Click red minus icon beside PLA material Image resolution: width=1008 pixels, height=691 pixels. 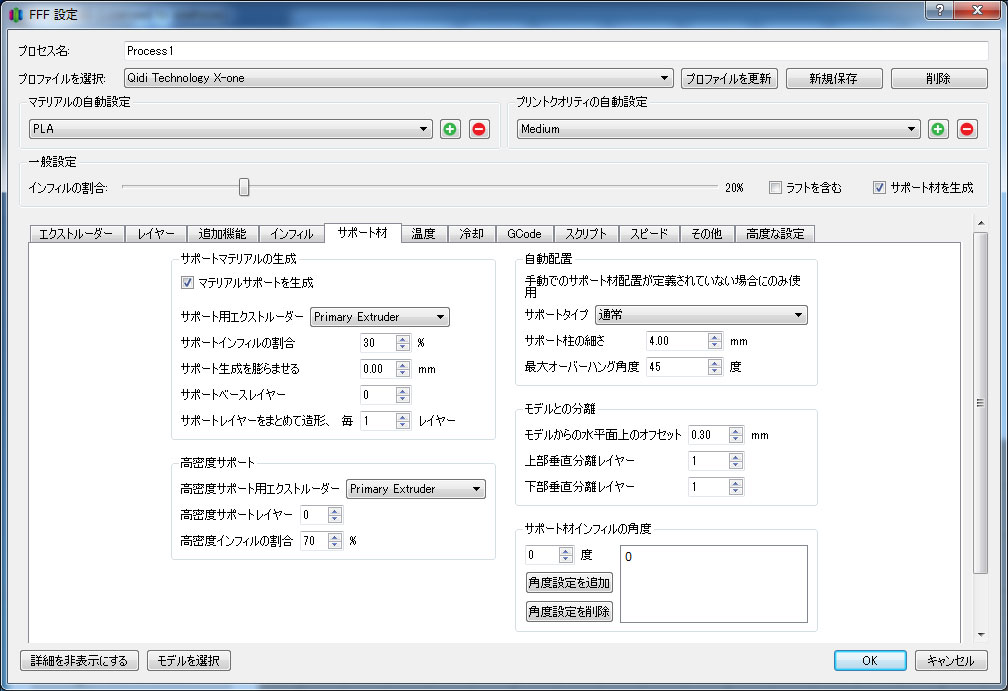click(x=479, y=129)
